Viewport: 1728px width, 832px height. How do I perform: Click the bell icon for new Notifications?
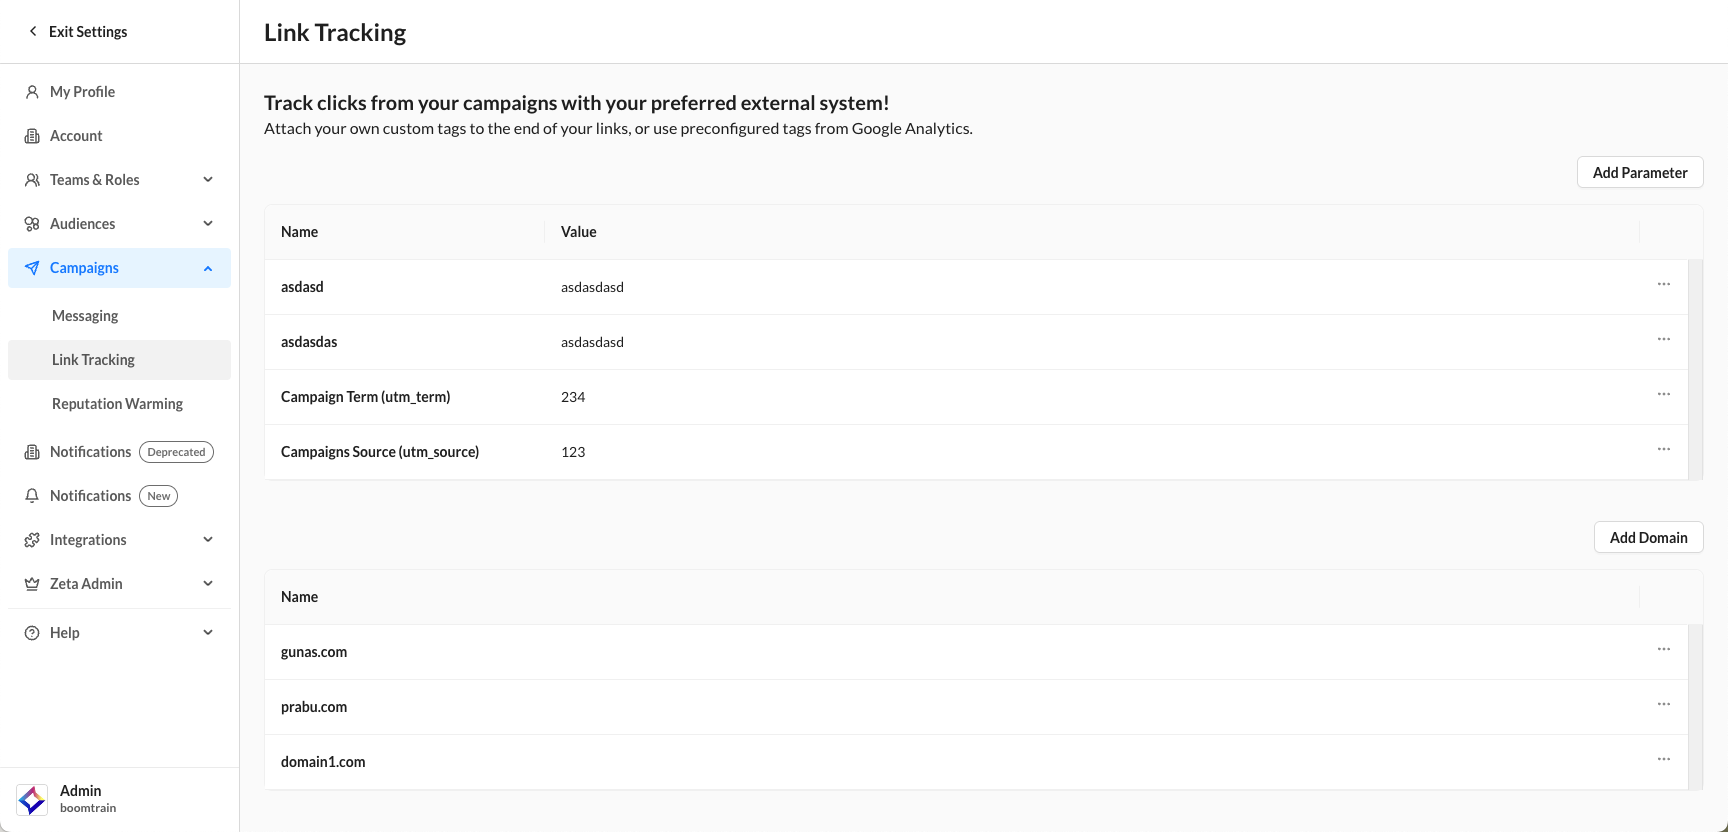[32, 496]
